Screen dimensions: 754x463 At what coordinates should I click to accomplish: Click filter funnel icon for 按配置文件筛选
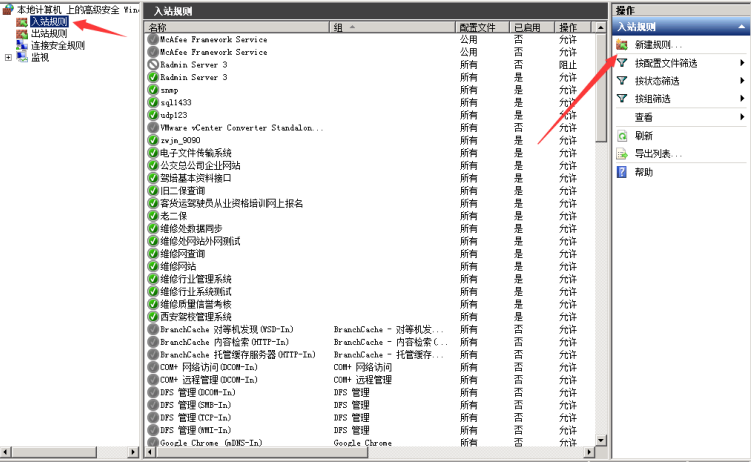click(622, 63)
